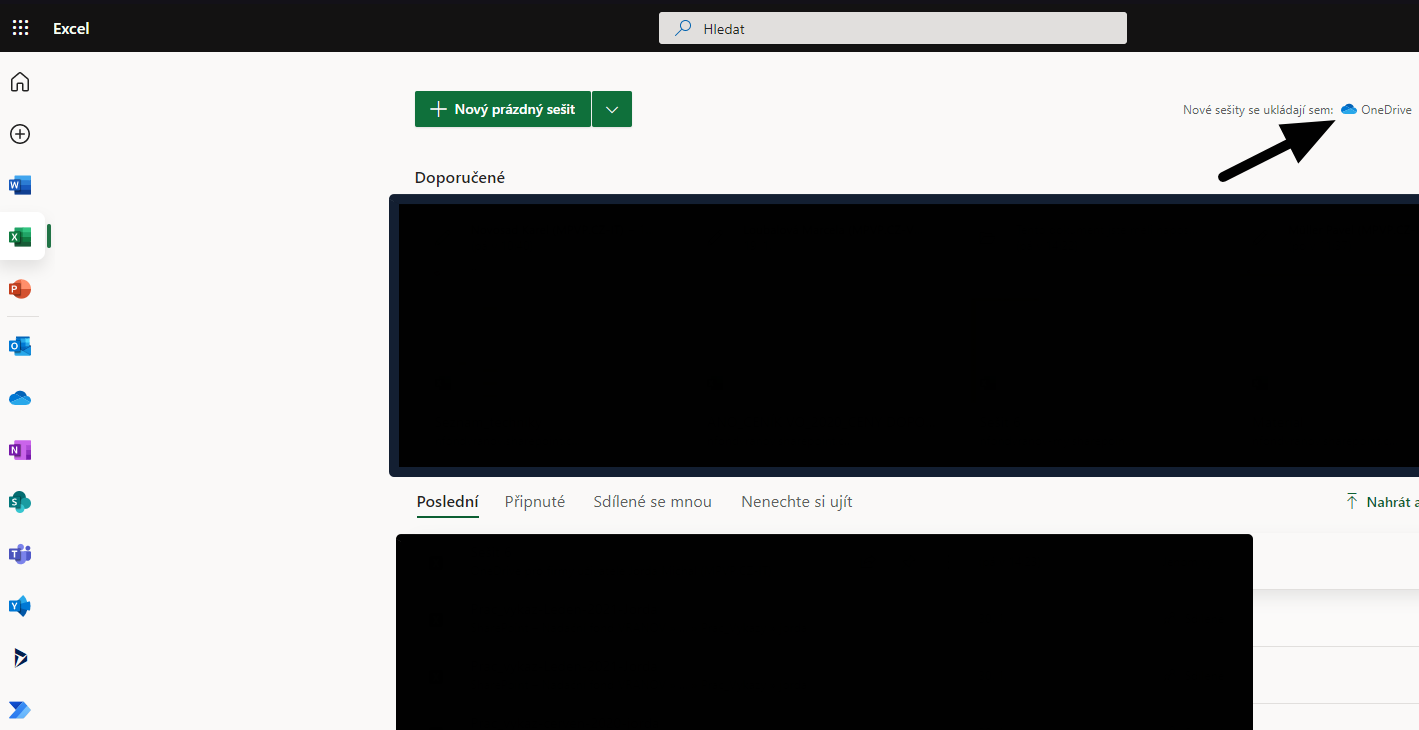This screenshot has height=730, width=1419.
Task: Launch PowerPoint from the sidebar
Action: (20, 289)
